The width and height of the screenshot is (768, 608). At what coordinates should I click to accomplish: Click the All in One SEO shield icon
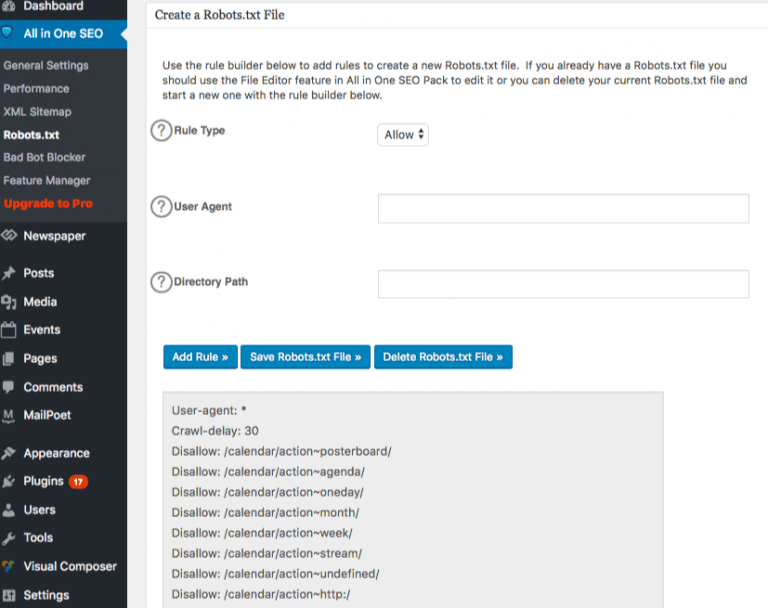[x=9, y=34]
